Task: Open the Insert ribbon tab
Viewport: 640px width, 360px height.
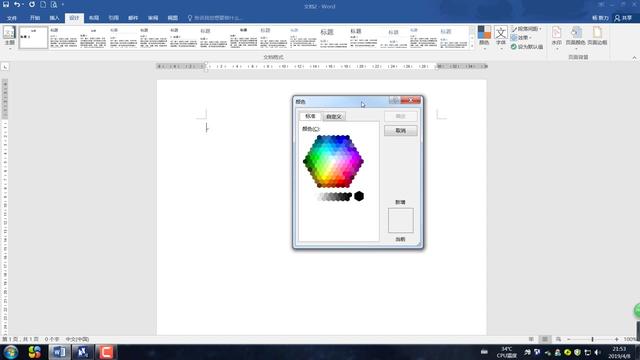Action: point(54,18)
